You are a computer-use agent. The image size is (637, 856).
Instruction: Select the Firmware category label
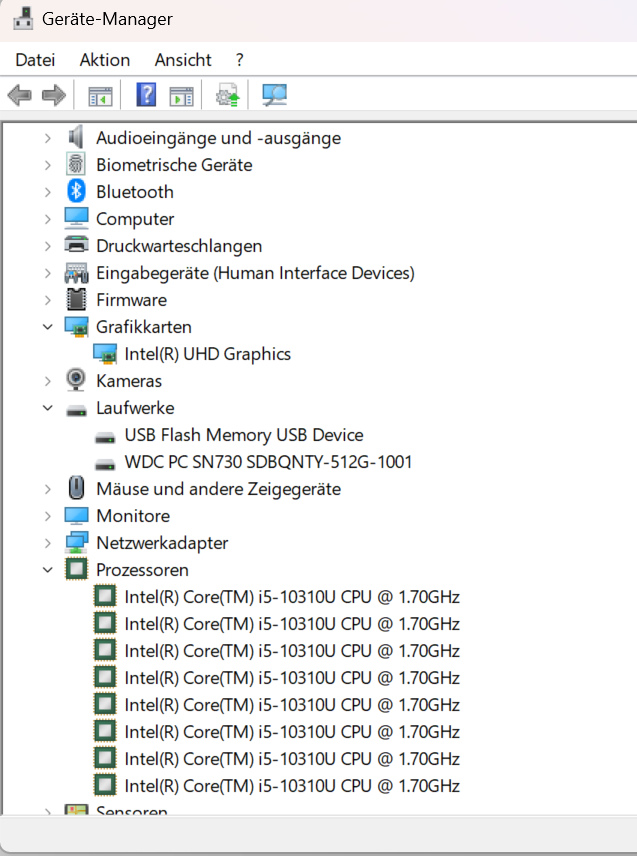click(x=132, y=300)
